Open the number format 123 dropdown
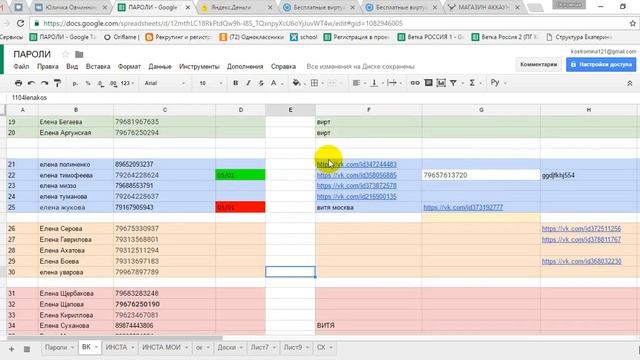640x360 pixels. (127, 83)
